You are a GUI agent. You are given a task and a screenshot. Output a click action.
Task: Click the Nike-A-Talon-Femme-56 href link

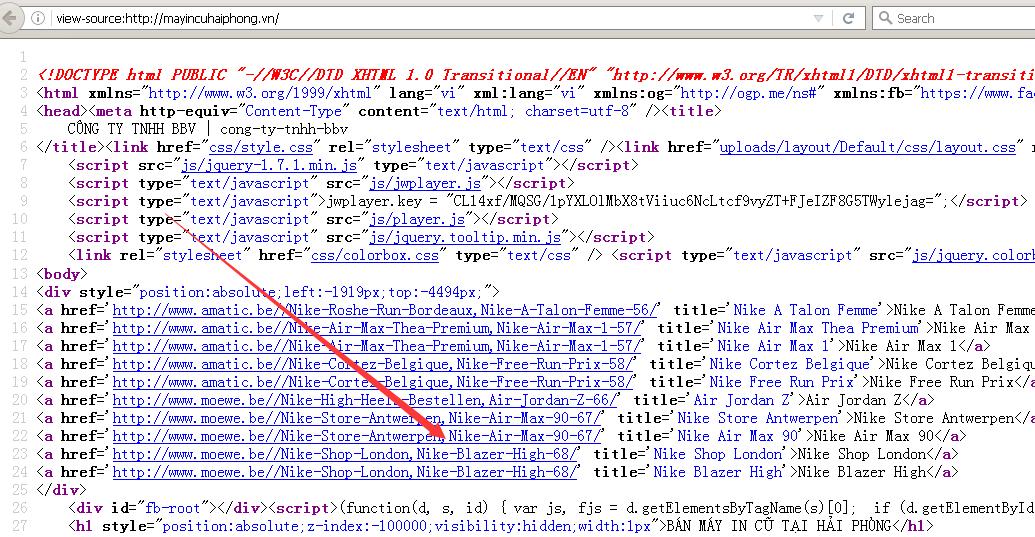[386, 310]
